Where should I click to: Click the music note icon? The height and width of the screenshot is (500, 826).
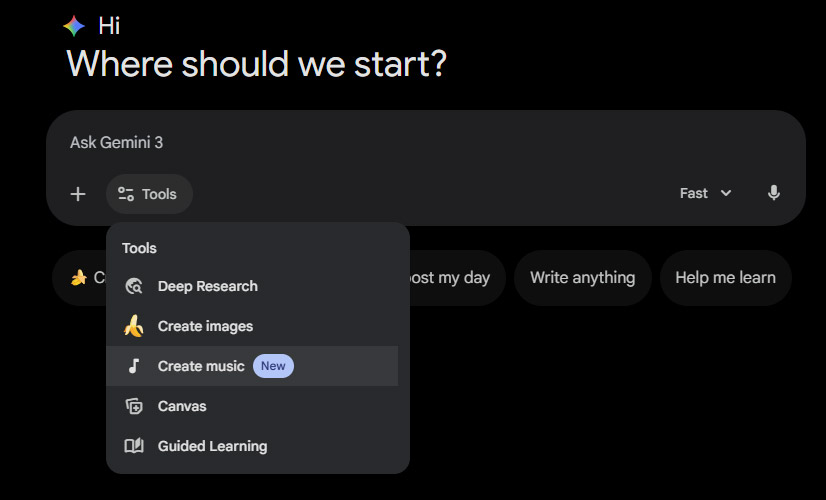click(134, 366)
